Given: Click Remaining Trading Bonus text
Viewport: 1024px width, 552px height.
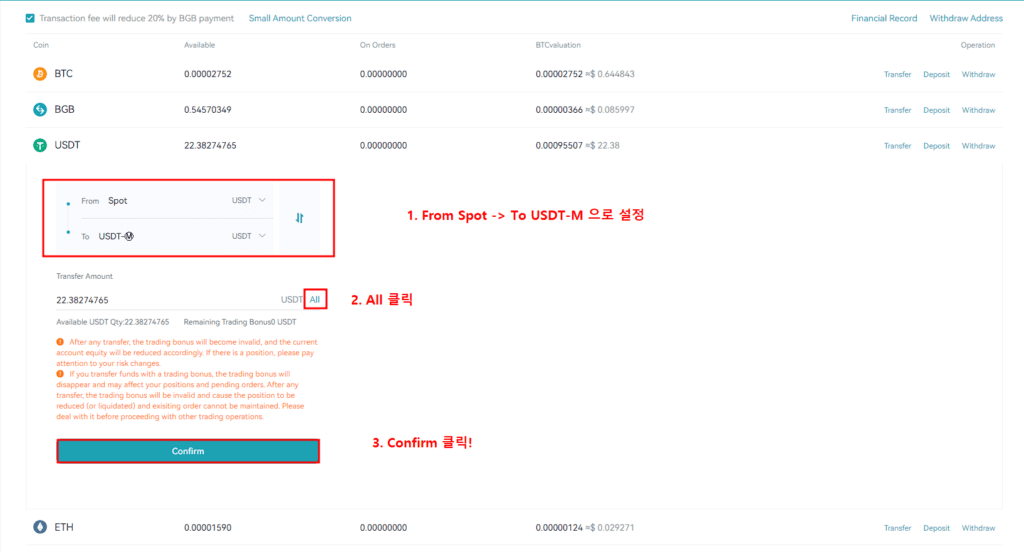Looking at the screenshot, I should point(240,322).
